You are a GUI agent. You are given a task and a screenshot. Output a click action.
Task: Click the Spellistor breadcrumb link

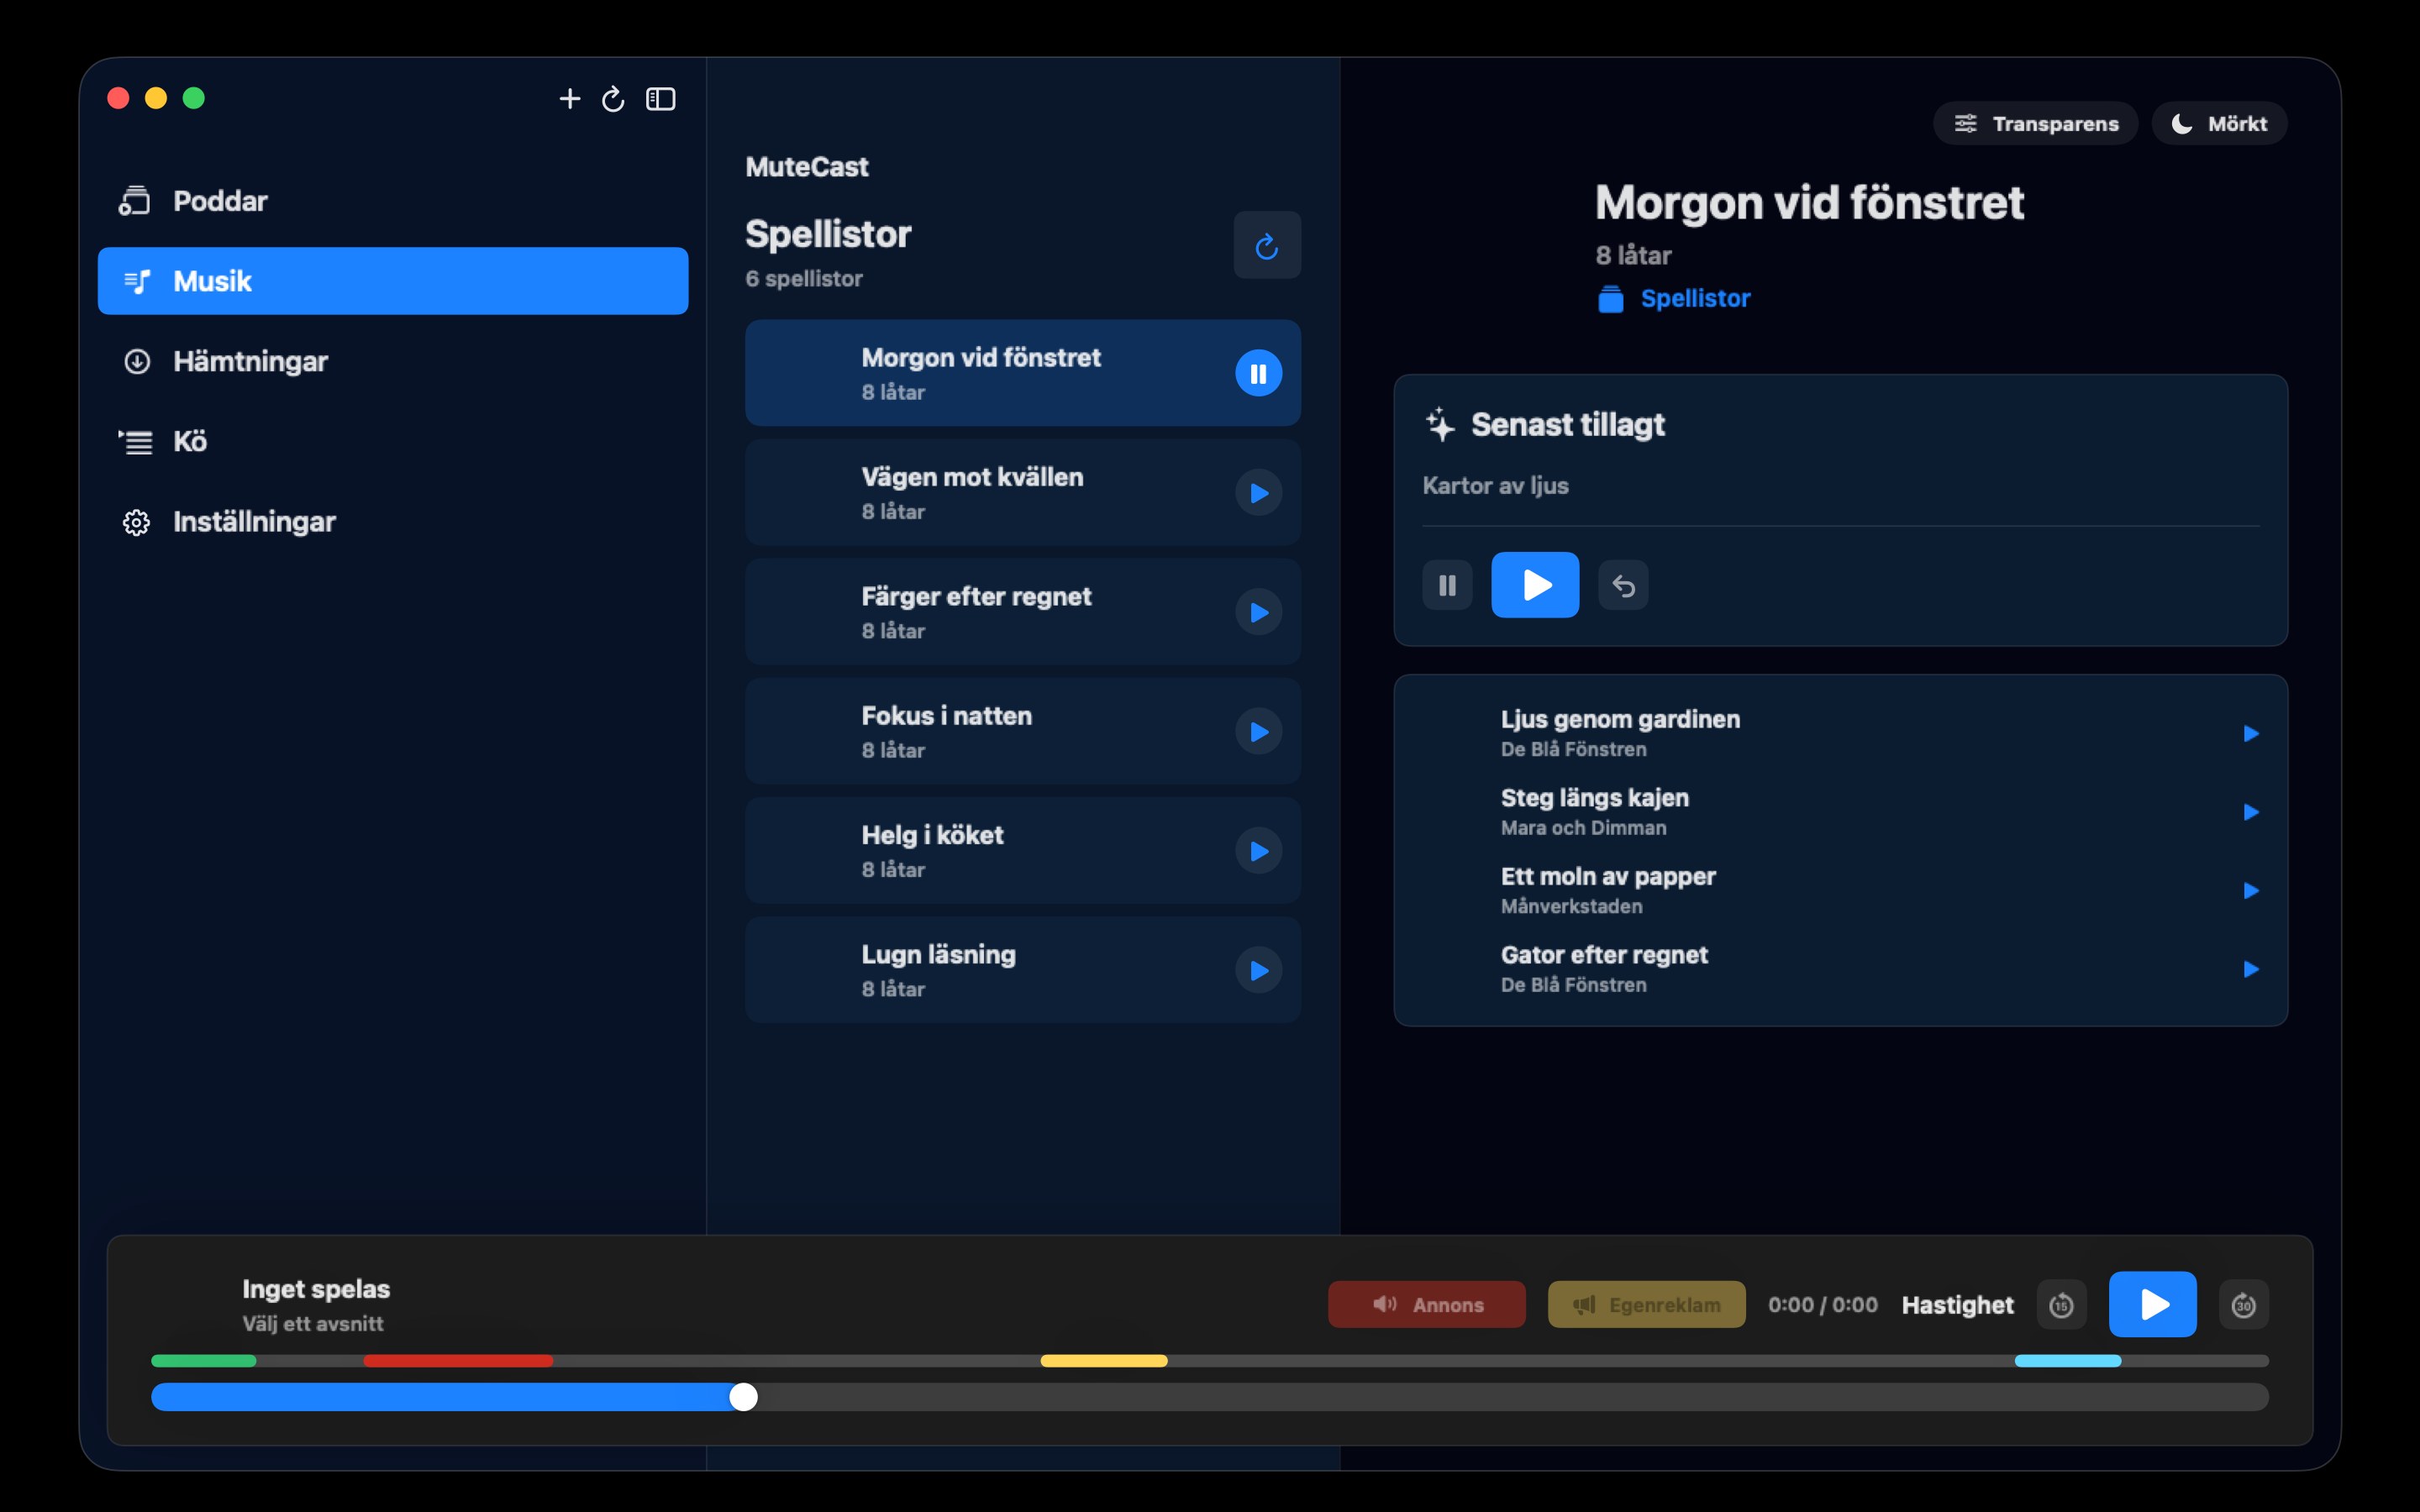tap(1695, 298)
